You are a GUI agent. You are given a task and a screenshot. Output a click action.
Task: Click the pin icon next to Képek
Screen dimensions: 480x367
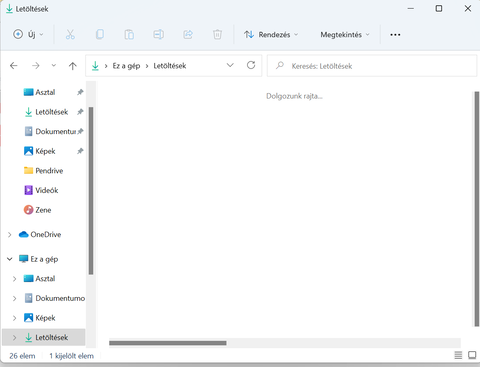80,151
